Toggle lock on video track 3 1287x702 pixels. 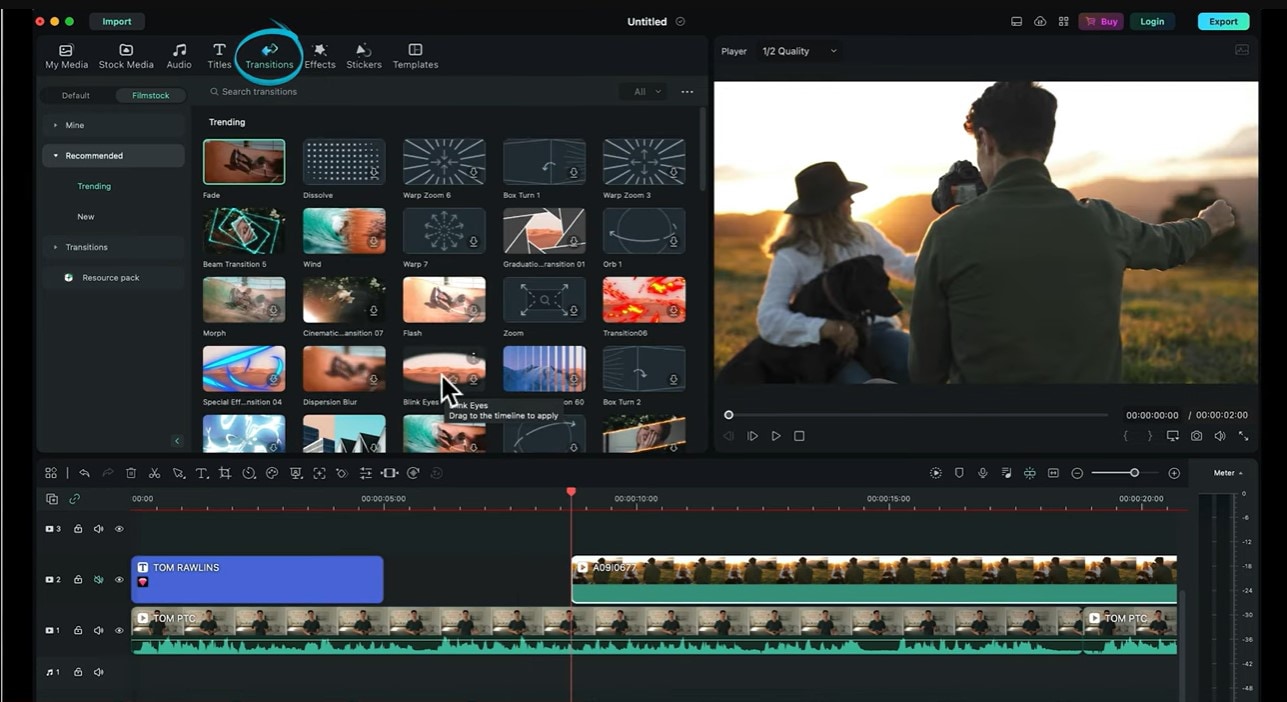tap(78, 529)
